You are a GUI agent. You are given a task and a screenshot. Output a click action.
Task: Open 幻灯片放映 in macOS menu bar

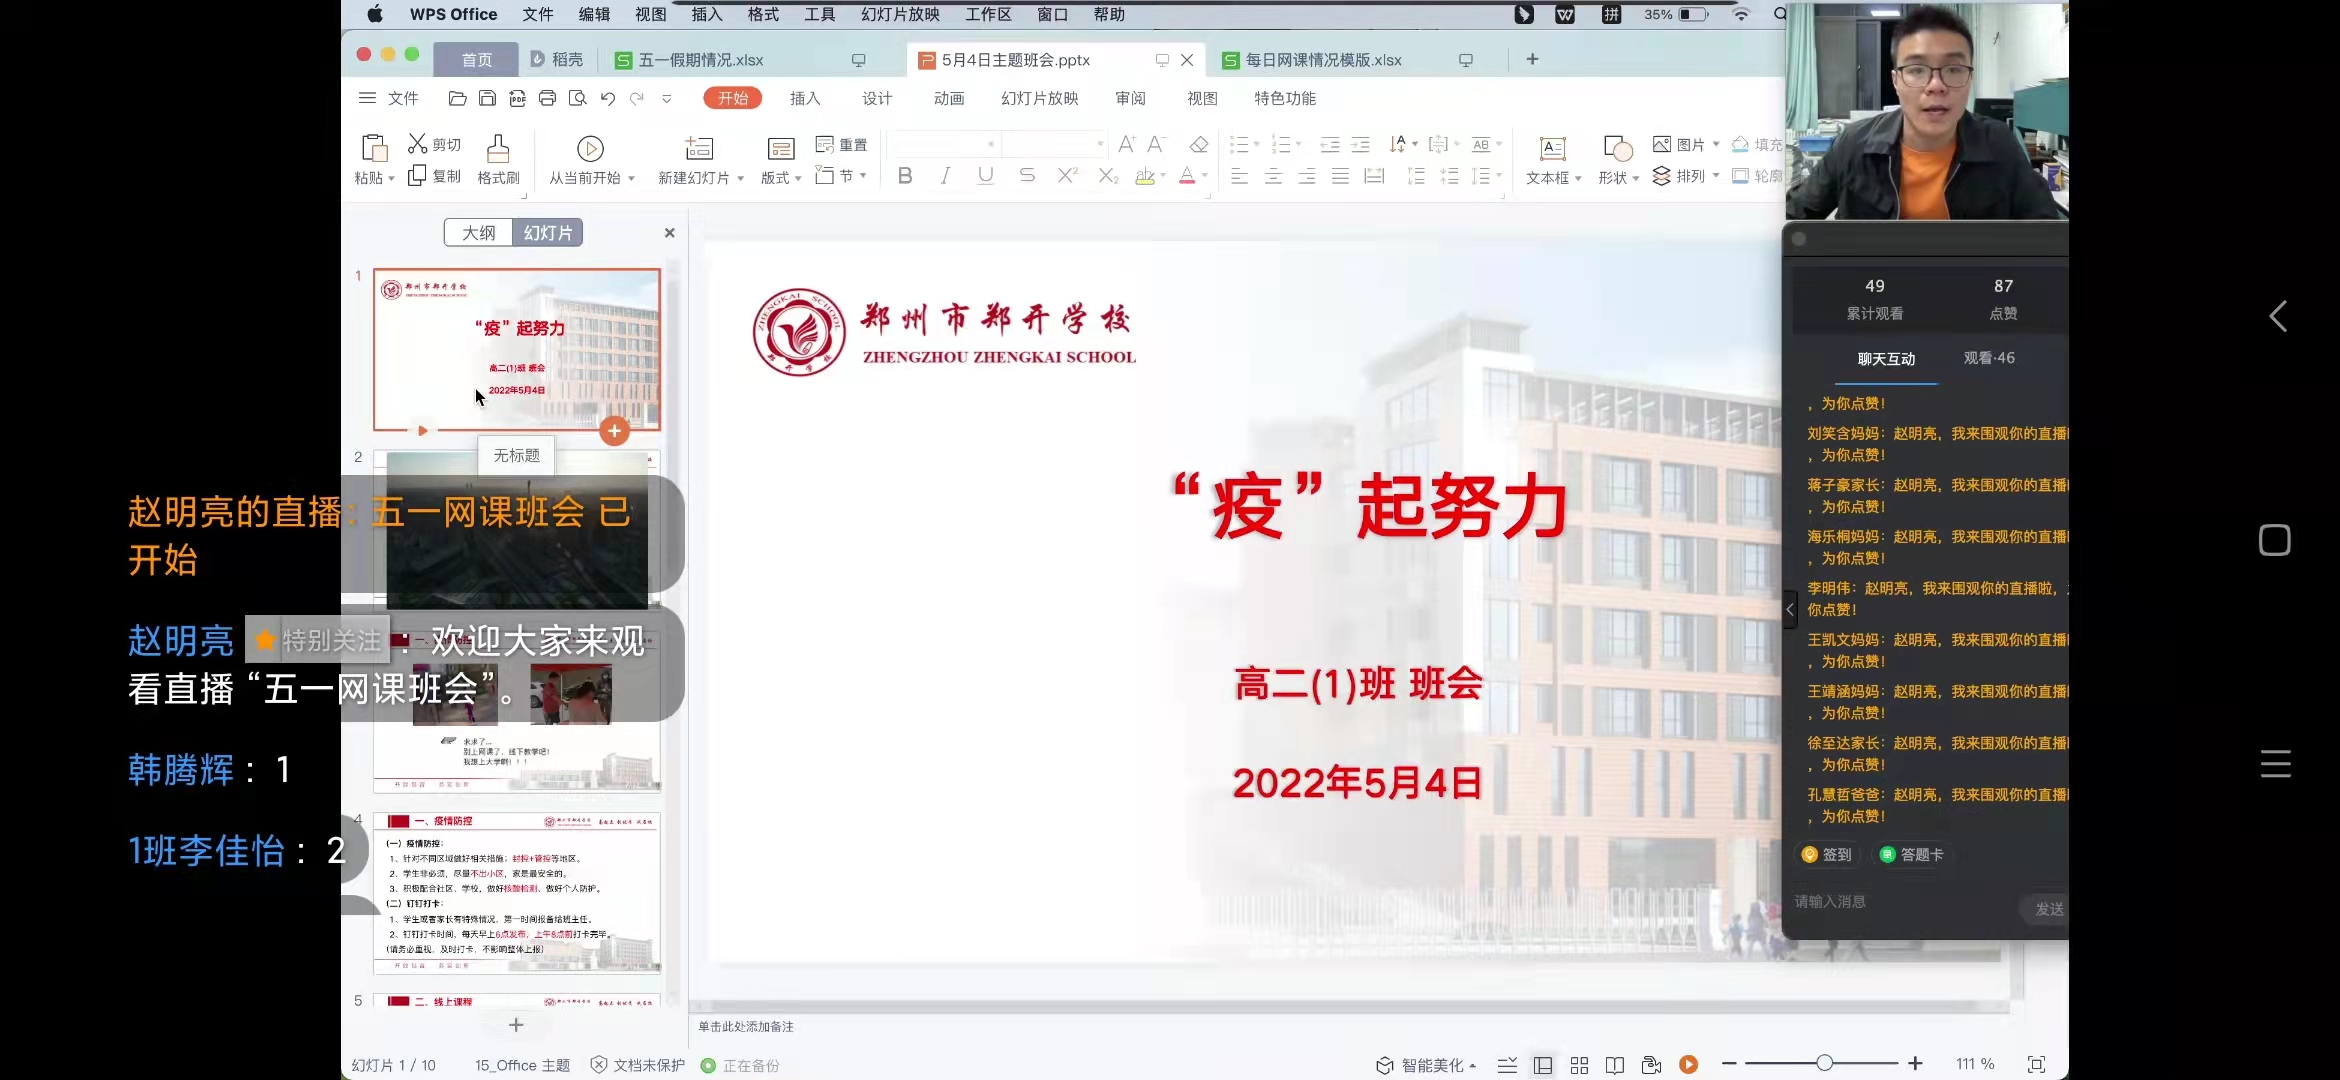(x=900, y=14)
